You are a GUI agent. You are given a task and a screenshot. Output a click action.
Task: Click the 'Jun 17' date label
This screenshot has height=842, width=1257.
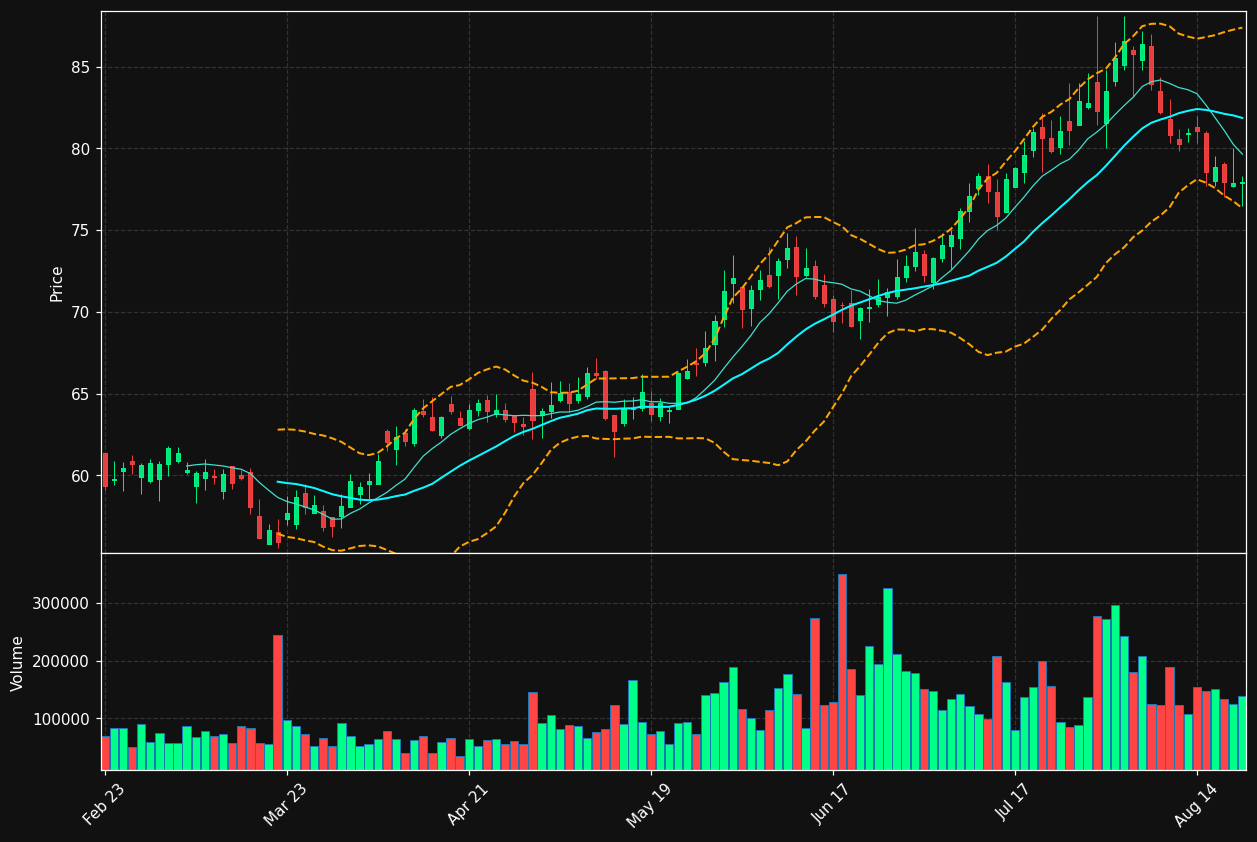(x=832, y=804)
